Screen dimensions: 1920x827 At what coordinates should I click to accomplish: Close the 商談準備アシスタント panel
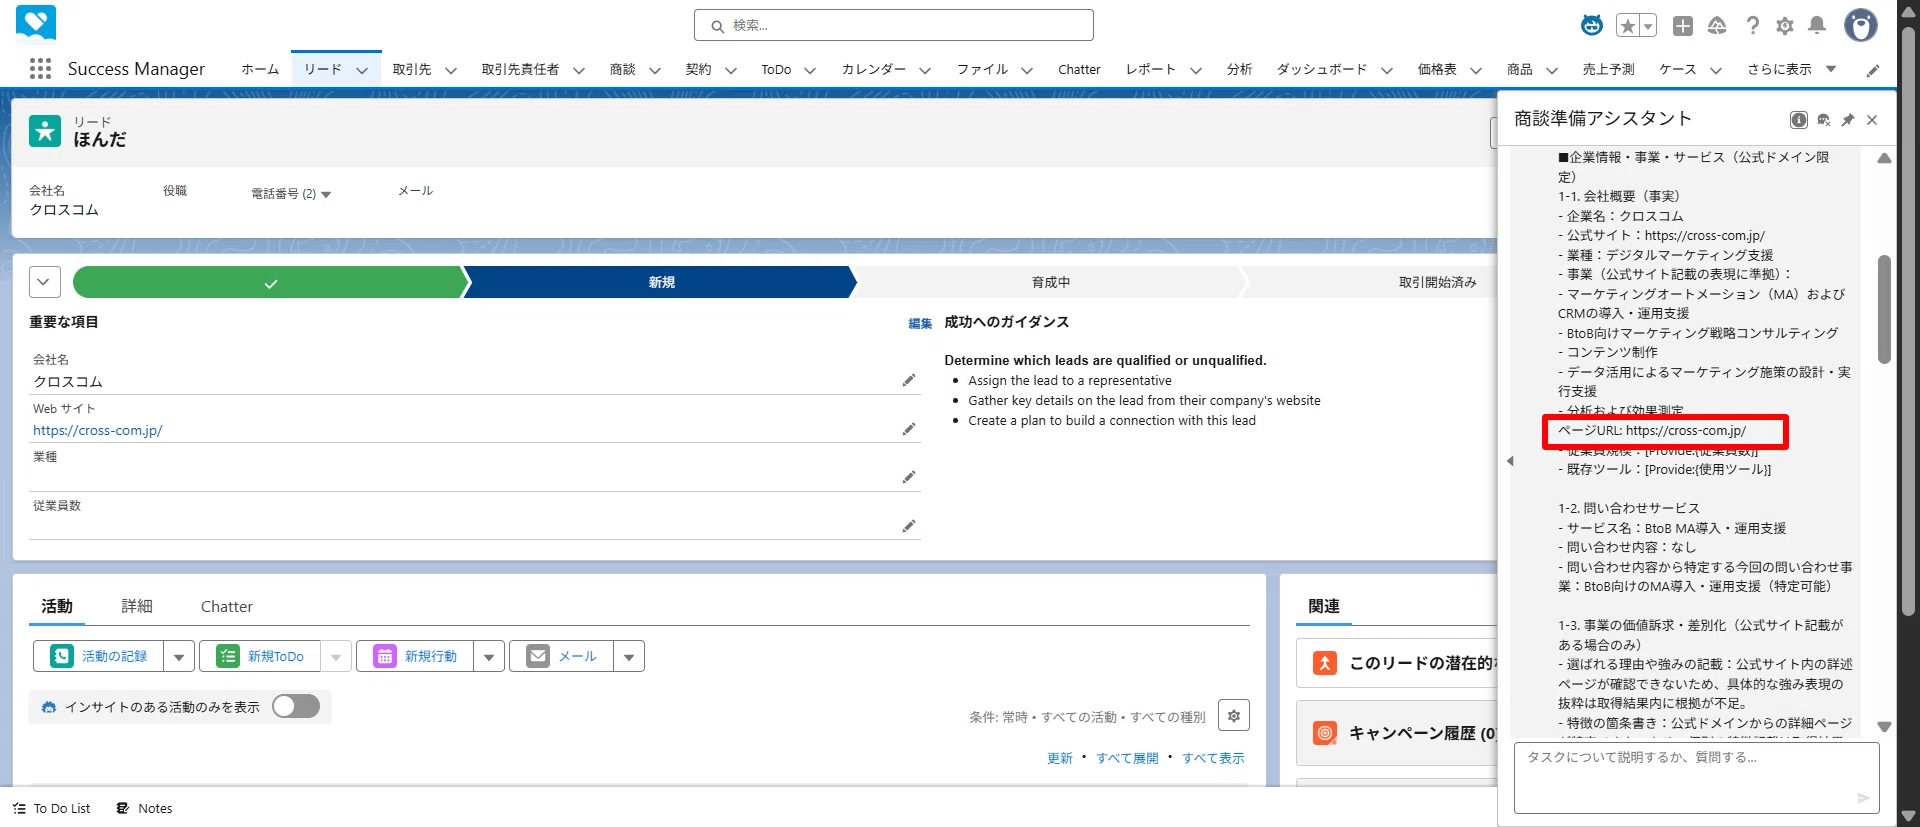(x=1872, y=120)
